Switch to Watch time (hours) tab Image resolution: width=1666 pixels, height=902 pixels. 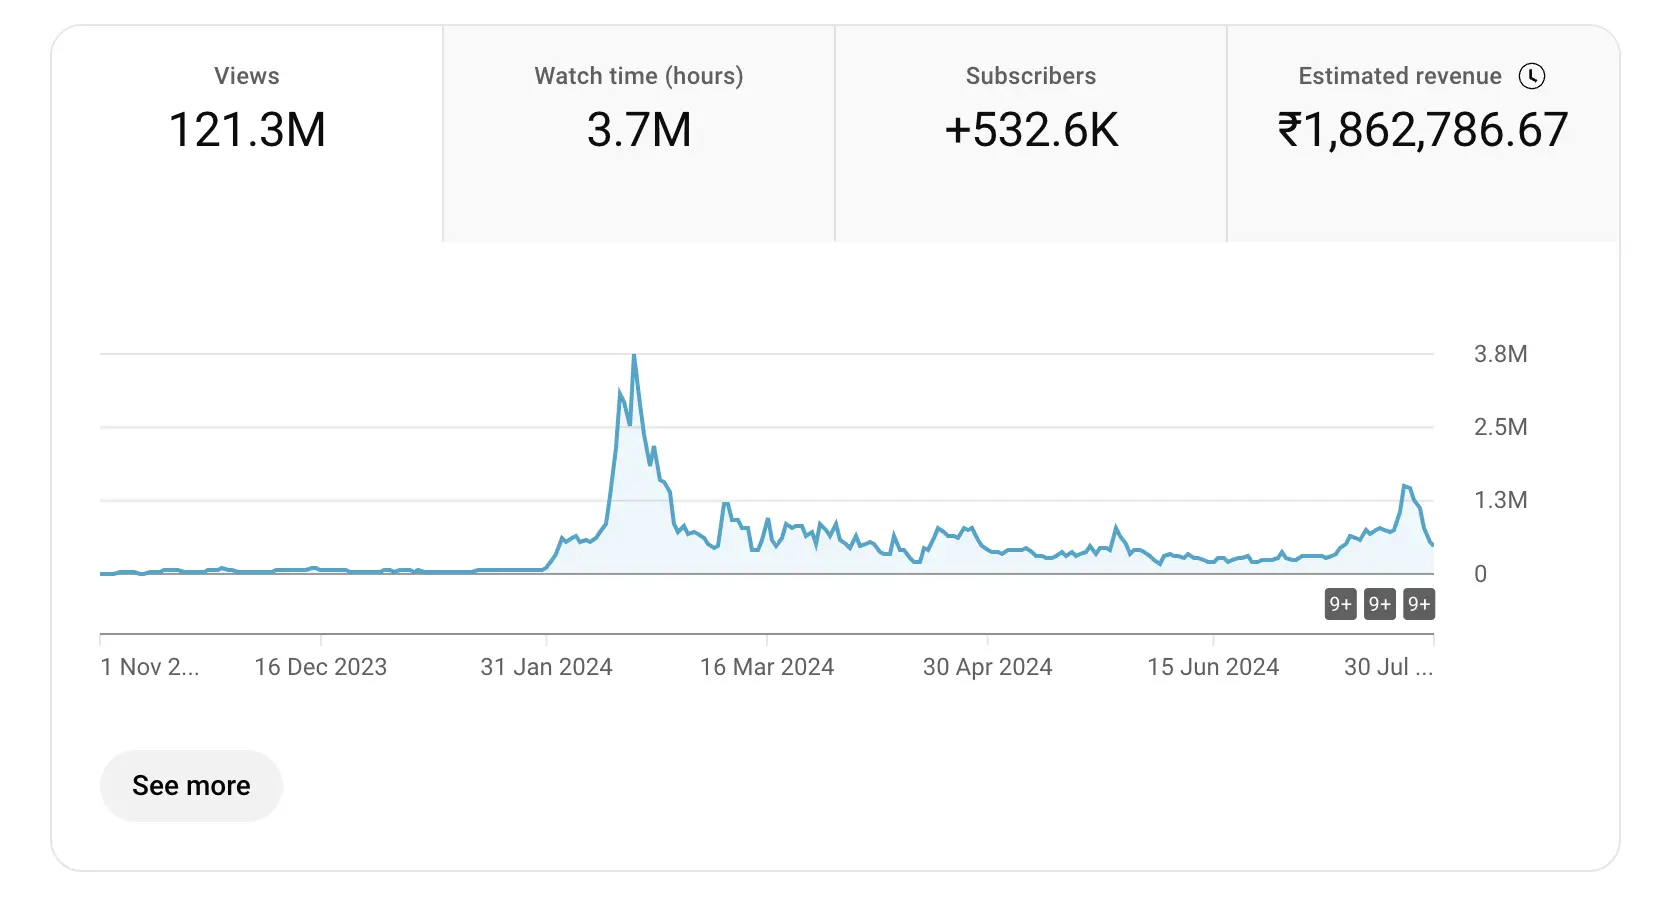(639, 134)
